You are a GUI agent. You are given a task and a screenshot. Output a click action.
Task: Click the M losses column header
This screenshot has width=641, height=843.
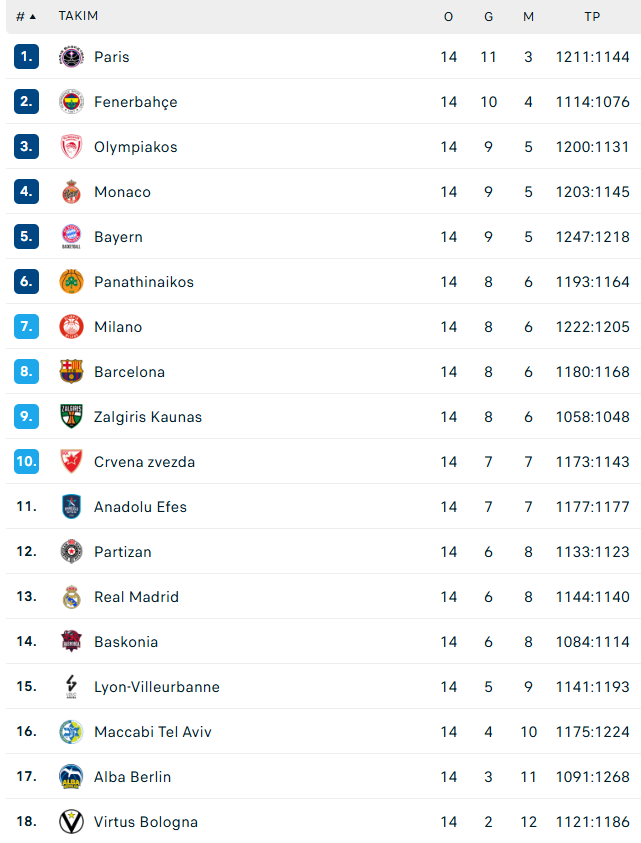(528, 16)
